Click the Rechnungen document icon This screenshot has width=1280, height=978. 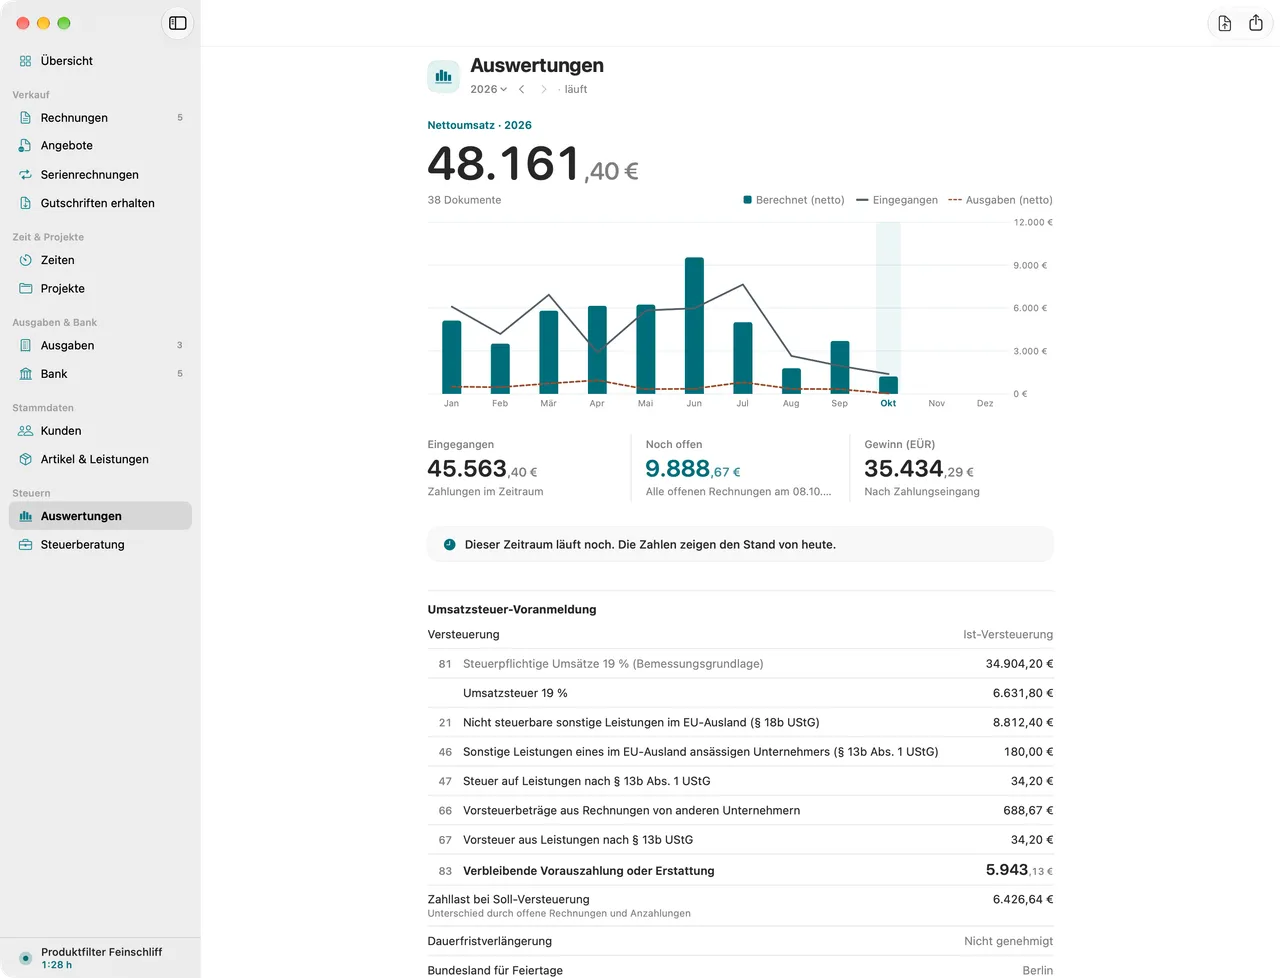click(26, 118)
